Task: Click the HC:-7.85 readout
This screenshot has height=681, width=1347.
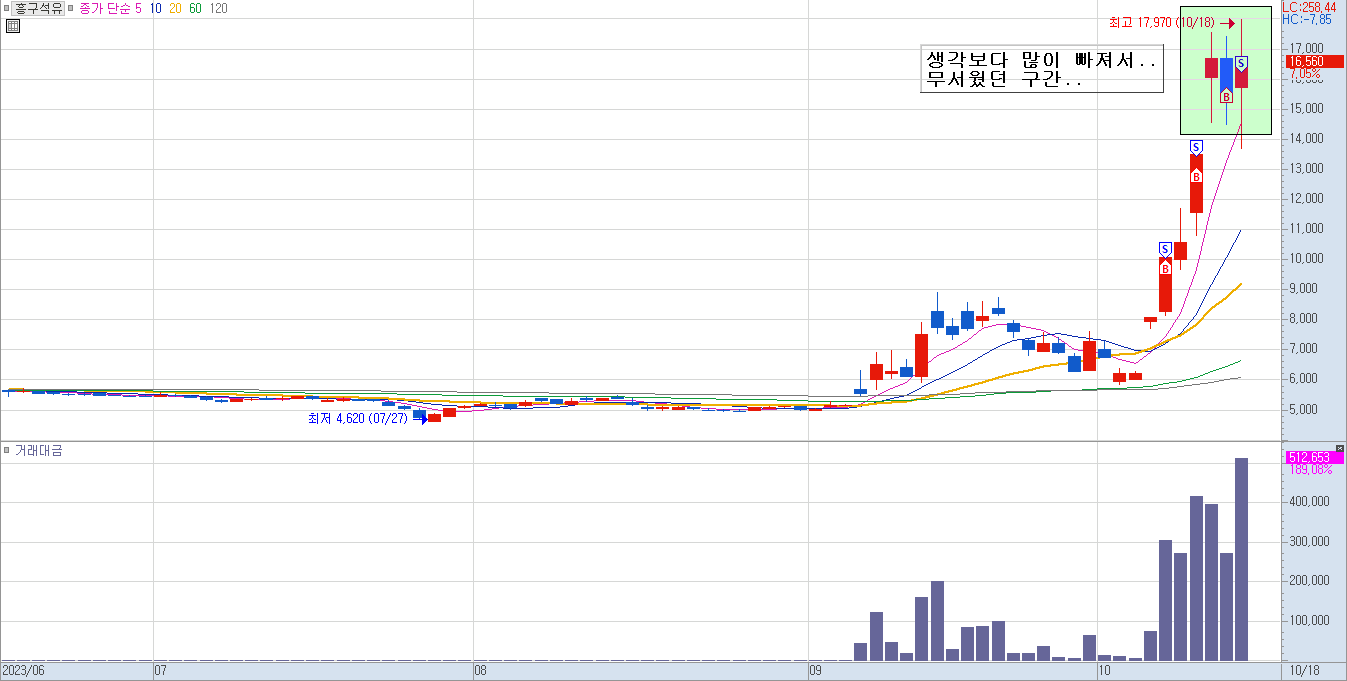Action: coord(1306,19)
